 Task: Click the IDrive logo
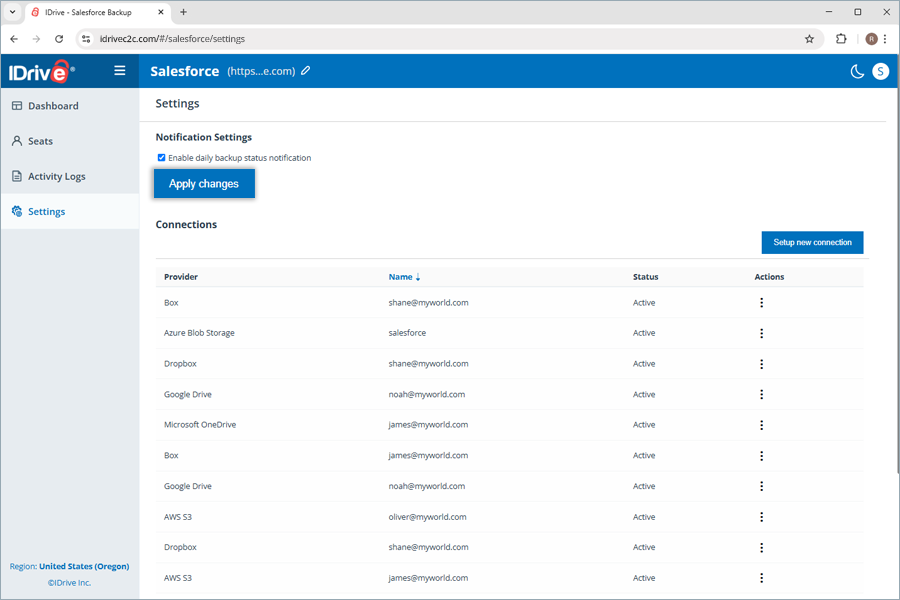coord(40,71)
